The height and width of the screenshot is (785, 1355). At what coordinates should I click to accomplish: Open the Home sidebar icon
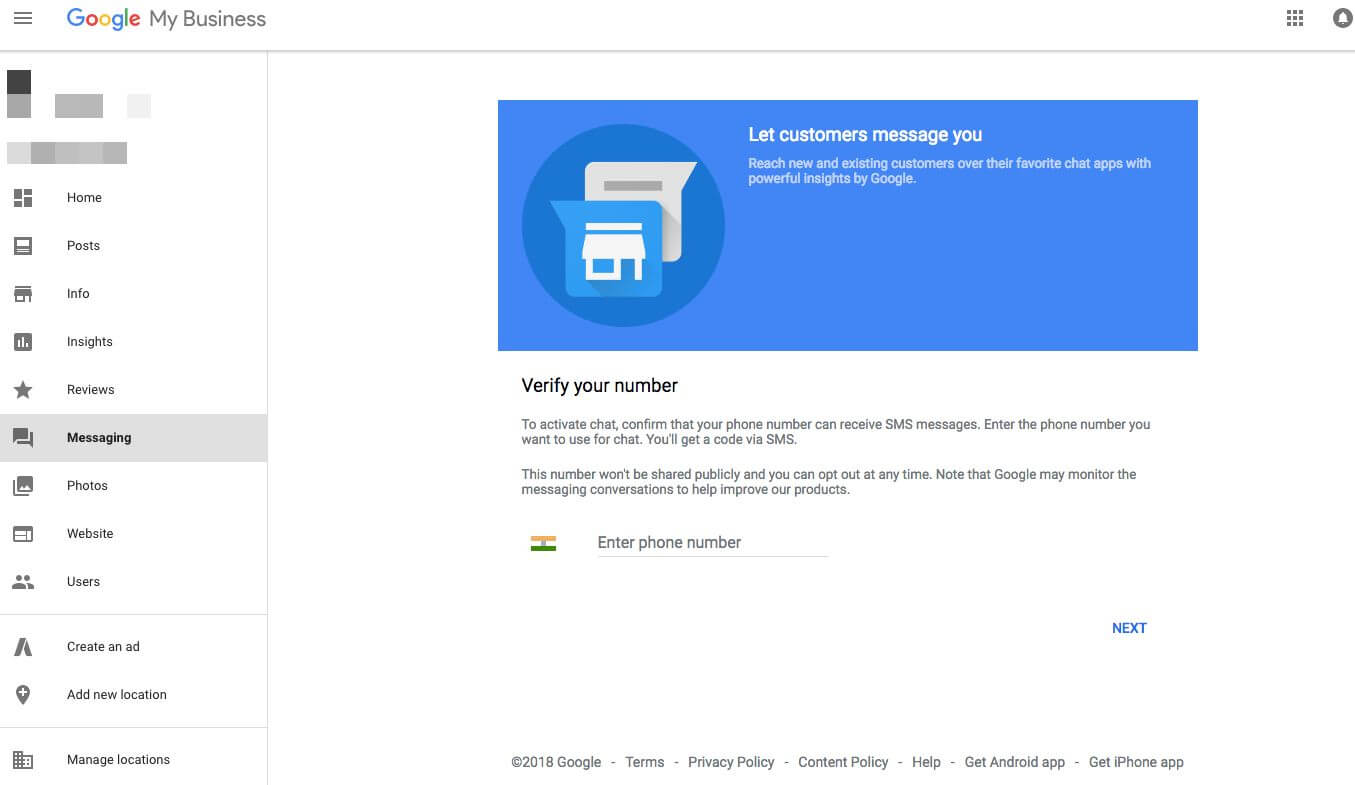[23, 197]
